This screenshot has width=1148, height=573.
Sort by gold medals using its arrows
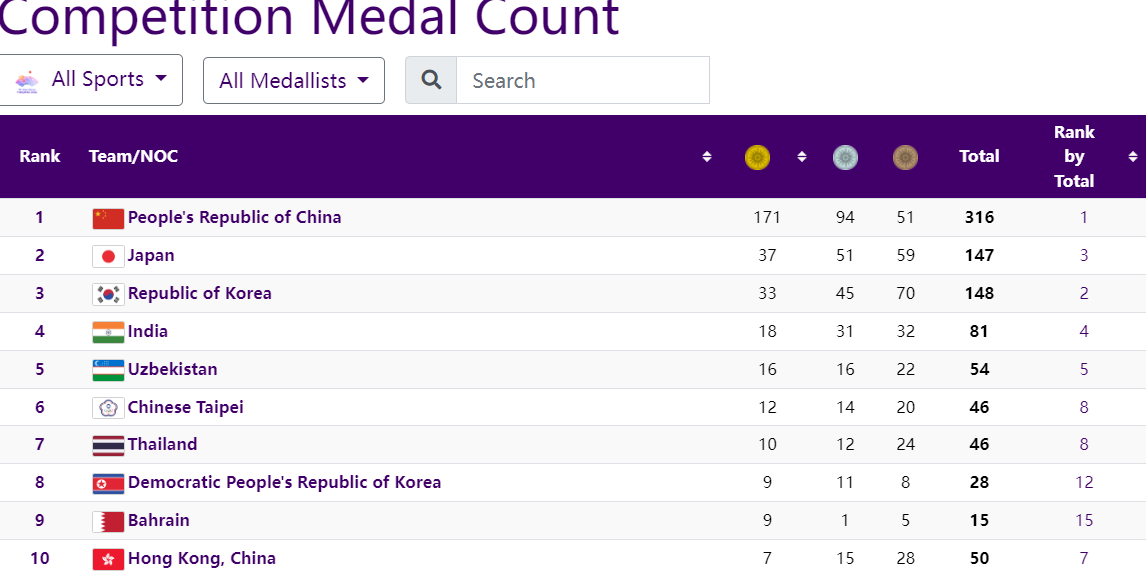801,157
